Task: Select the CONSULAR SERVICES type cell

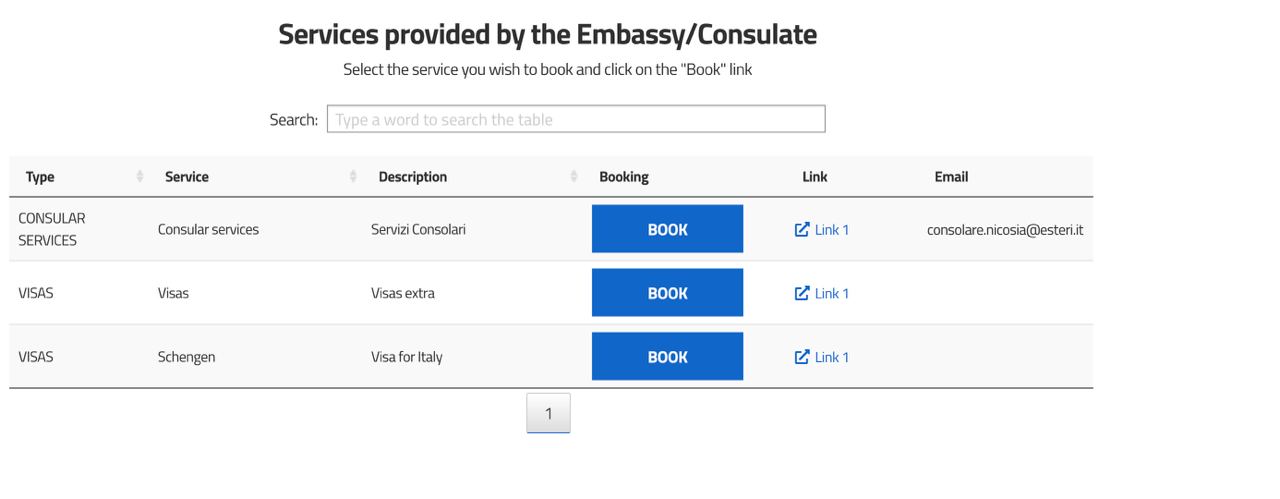Action: tap(52, 229)
